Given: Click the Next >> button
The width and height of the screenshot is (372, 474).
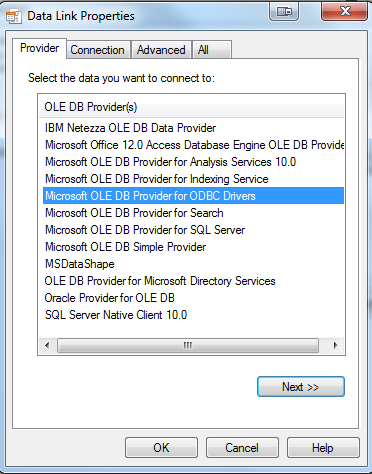Looking at the screenshot, I should click(301, 387).
